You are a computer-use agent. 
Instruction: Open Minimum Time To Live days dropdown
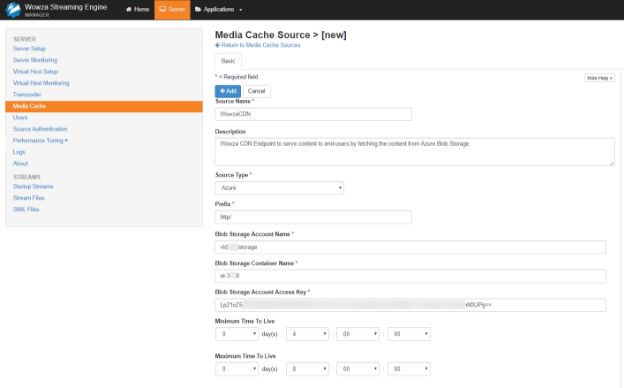click(237, 334)
